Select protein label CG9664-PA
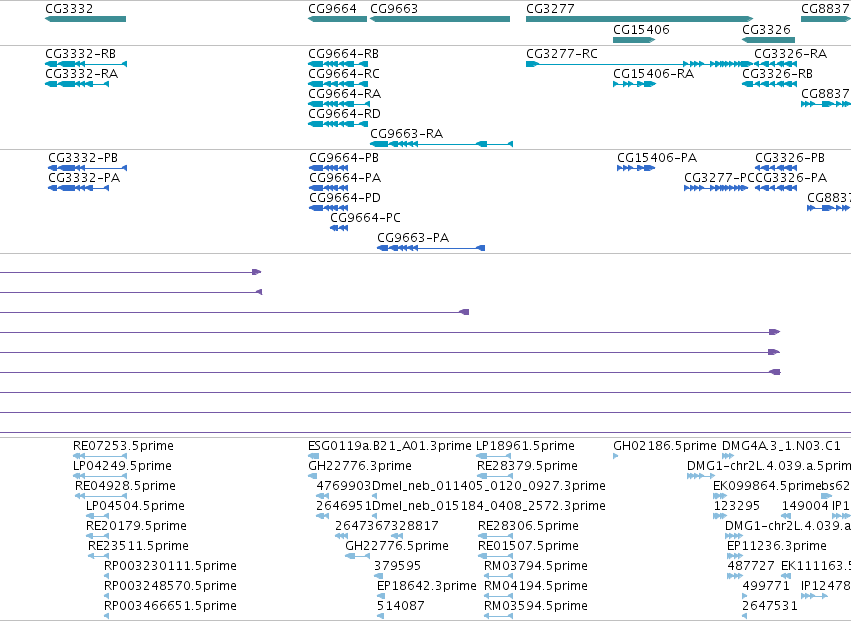This screenshot has width=851, height=621. click(x=345, y=178)
